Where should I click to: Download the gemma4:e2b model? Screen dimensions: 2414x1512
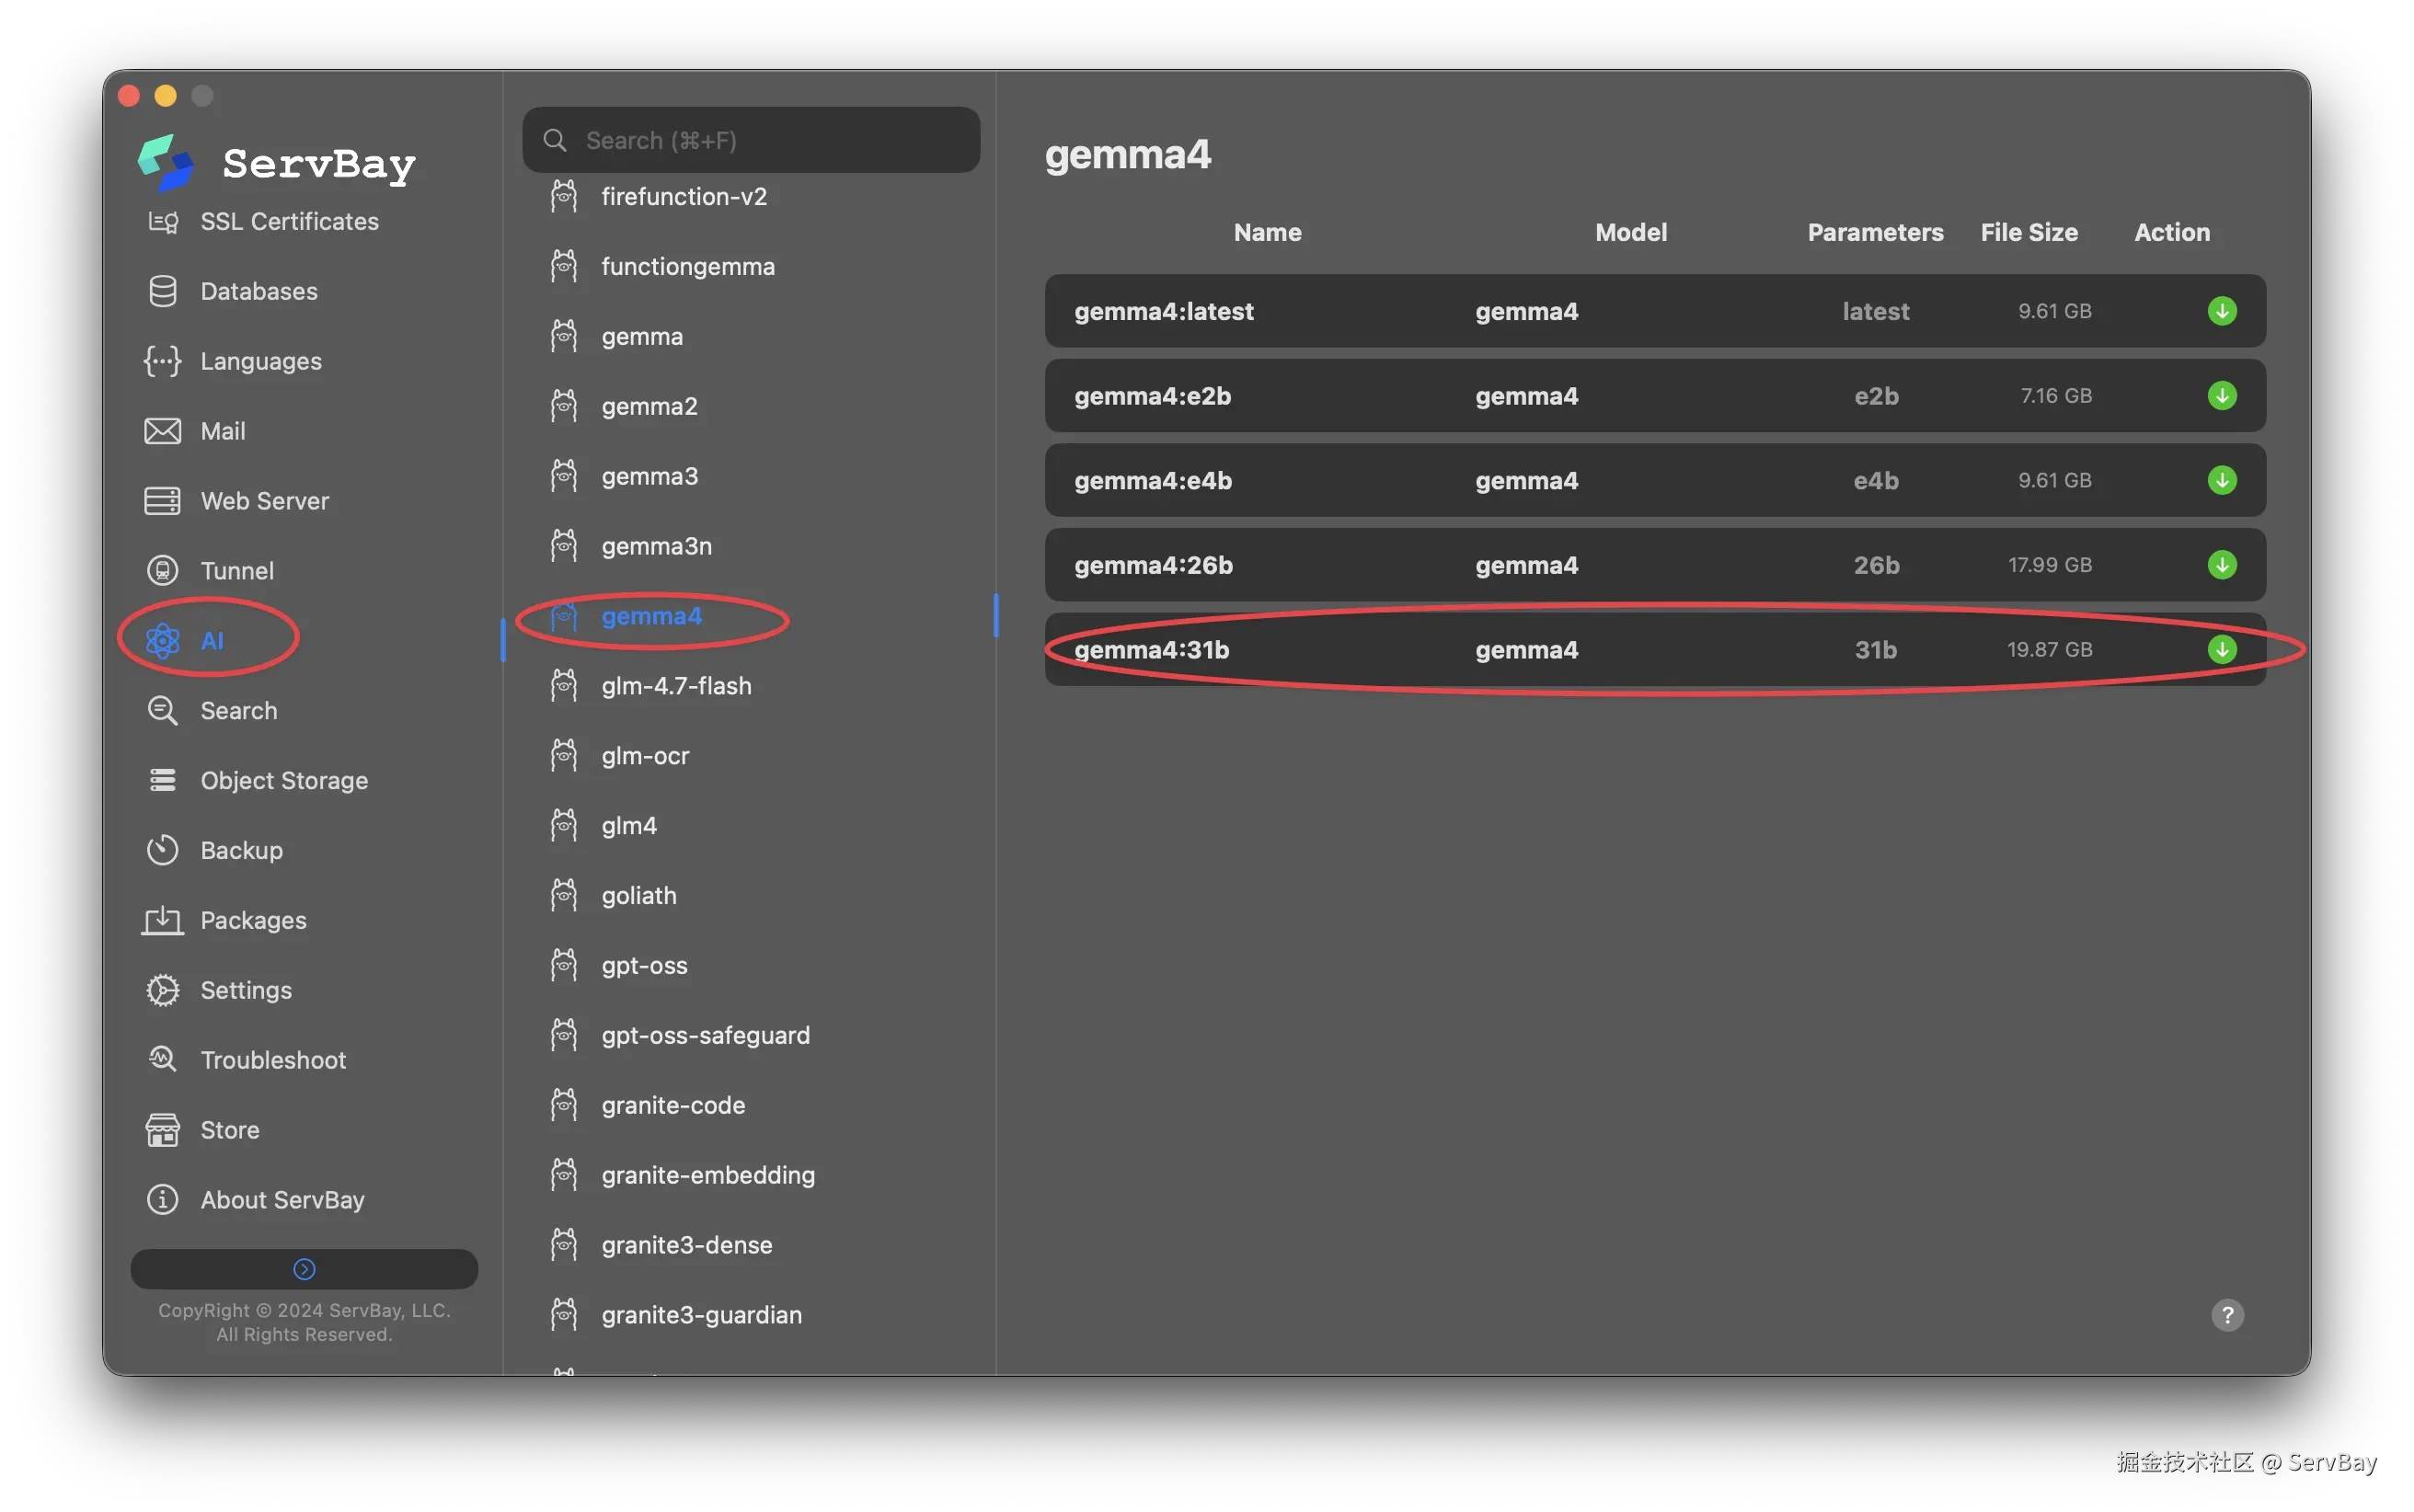[2221, 396]
